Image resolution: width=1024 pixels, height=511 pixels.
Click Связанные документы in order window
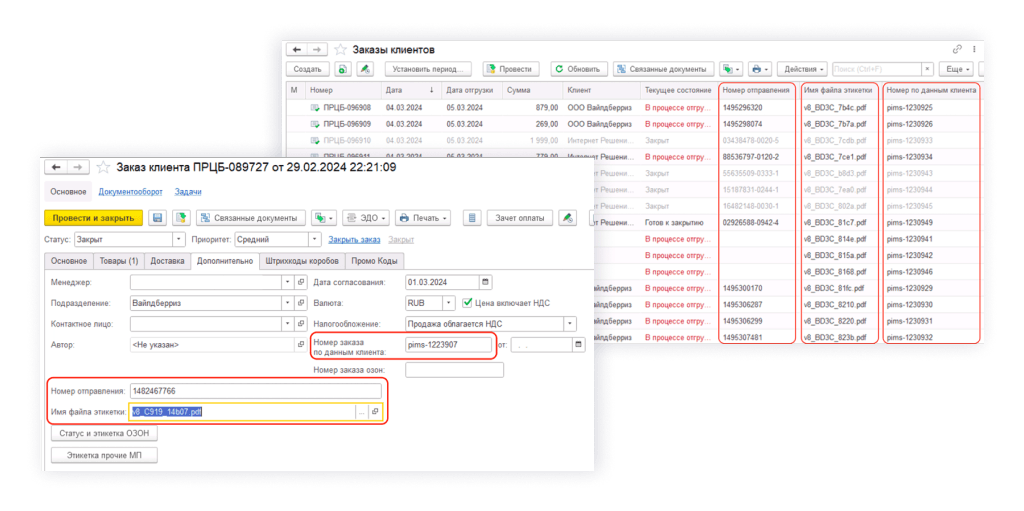click(x=251, y=218)
